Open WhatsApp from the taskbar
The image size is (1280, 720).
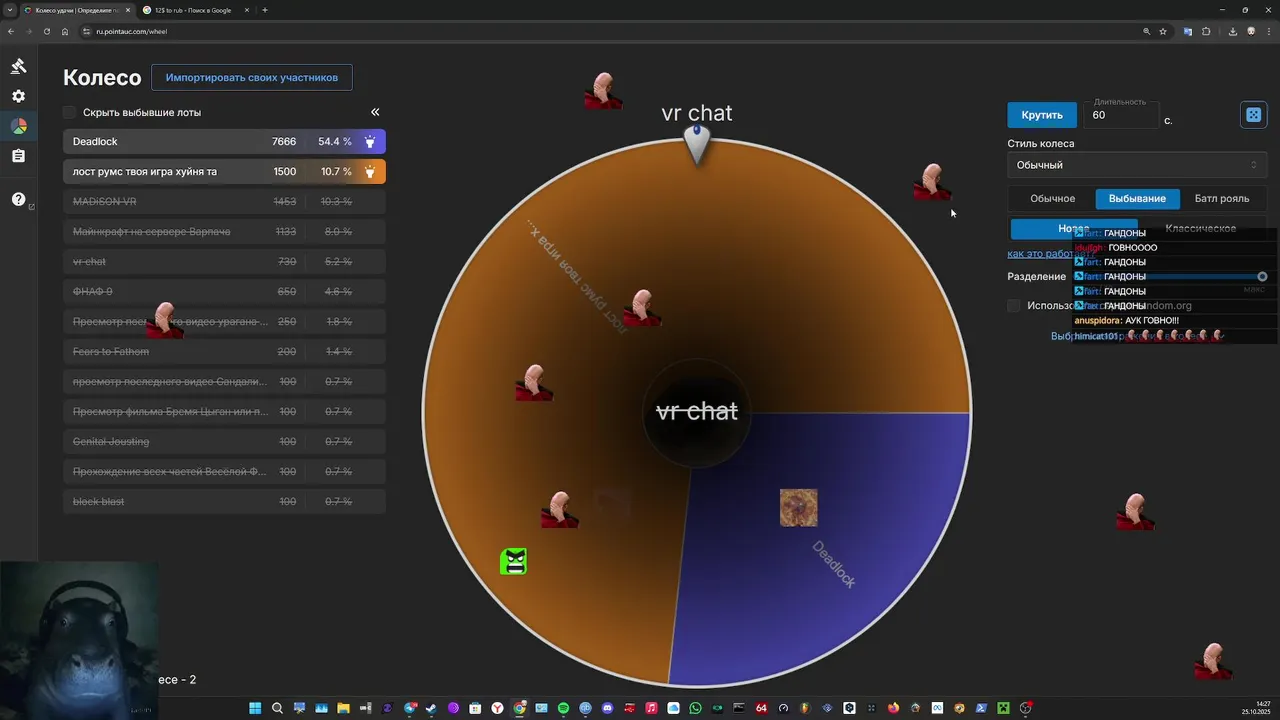pos(695,708)
